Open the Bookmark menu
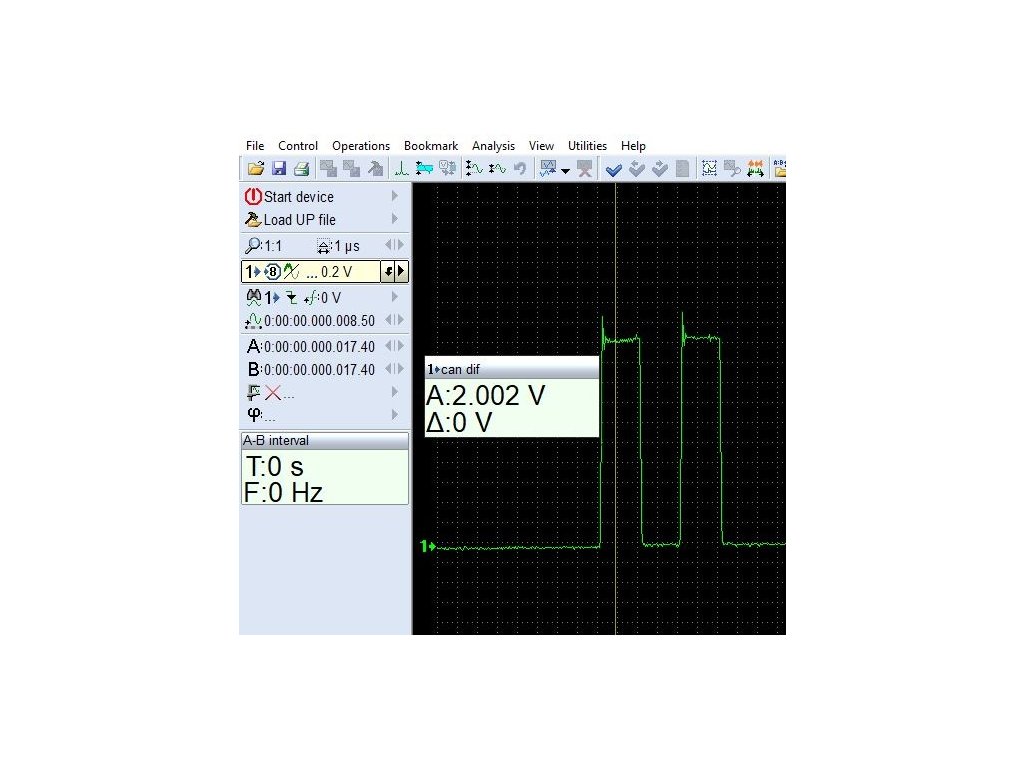 pos(430,146)
